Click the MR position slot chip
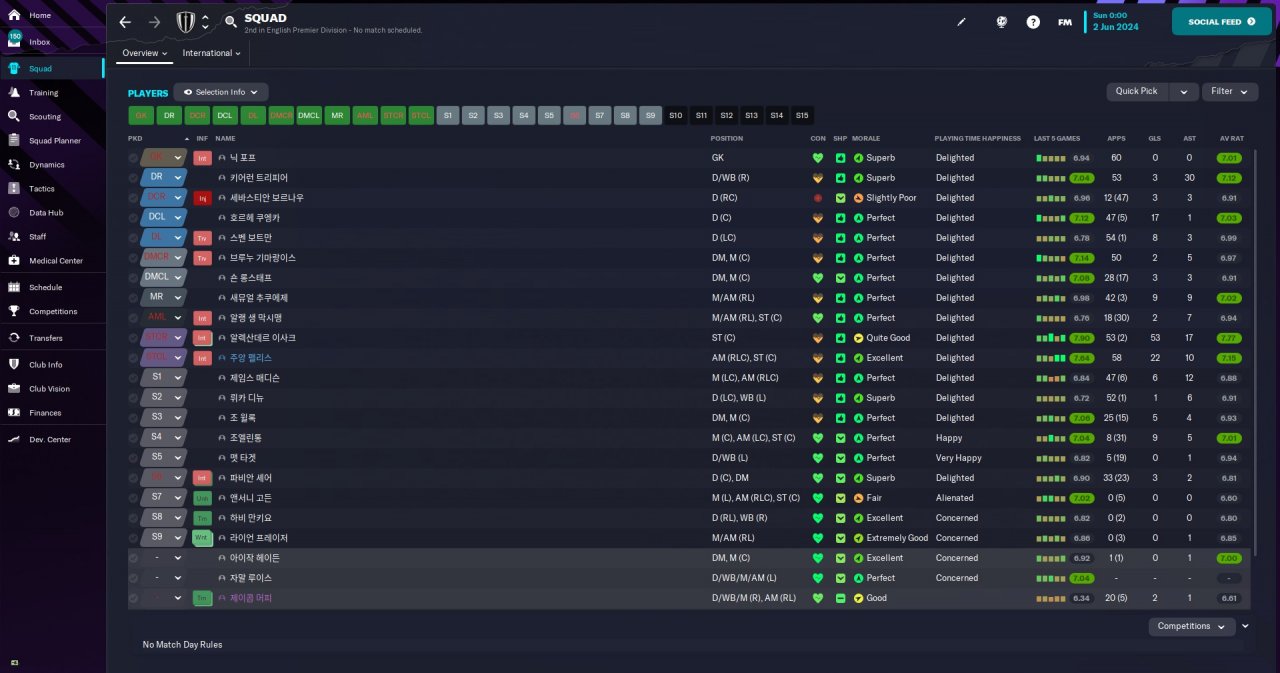 pos(338,115)
